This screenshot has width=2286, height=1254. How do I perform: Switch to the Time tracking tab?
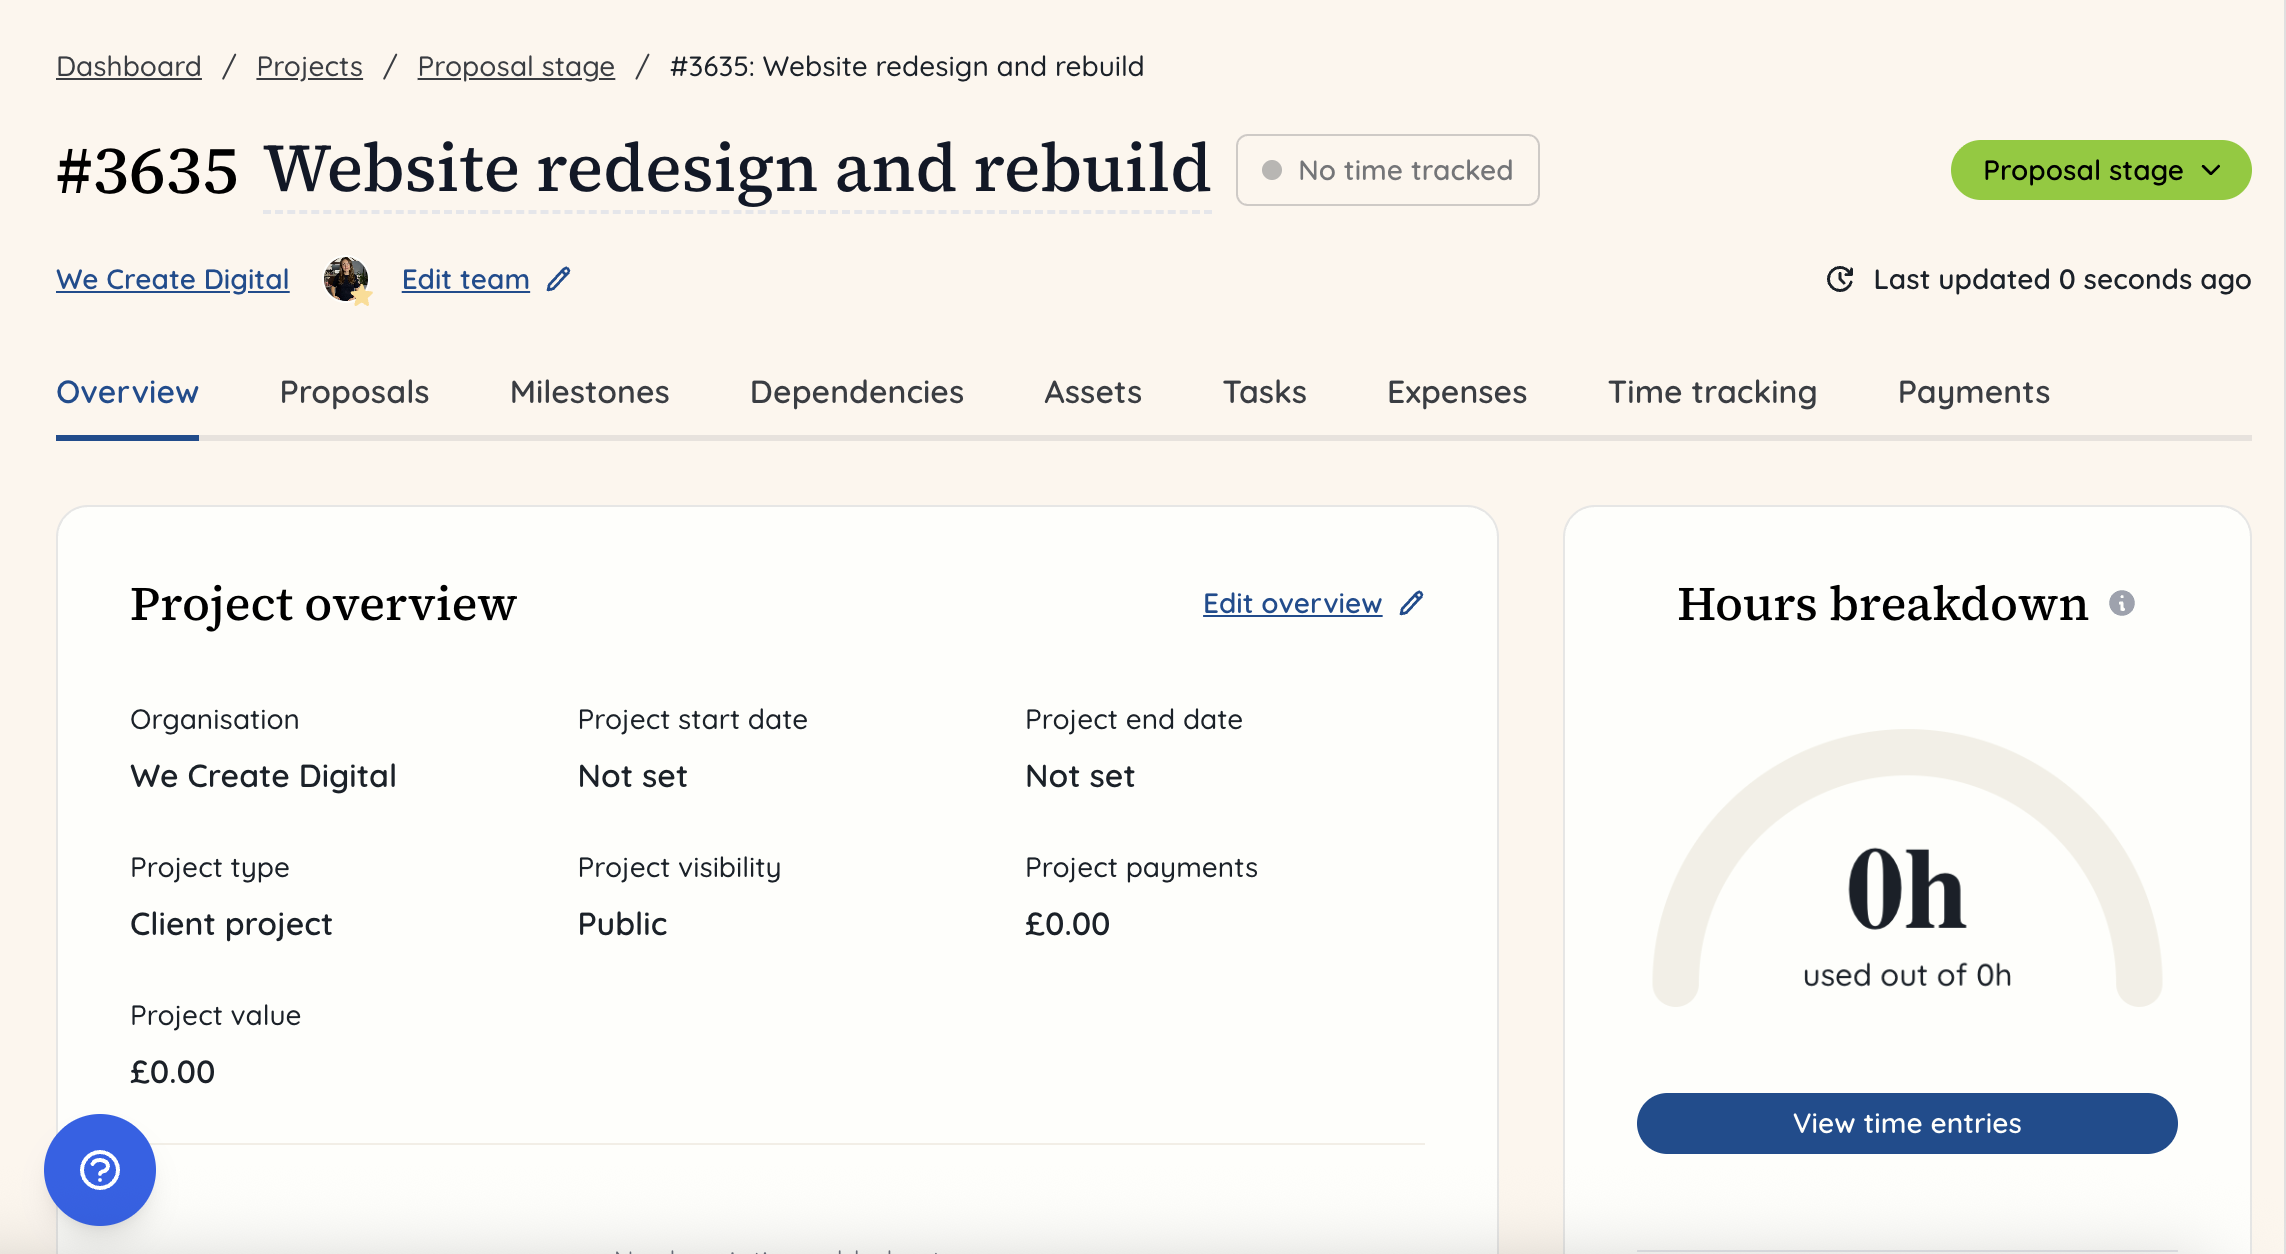tap(1712, 392)
